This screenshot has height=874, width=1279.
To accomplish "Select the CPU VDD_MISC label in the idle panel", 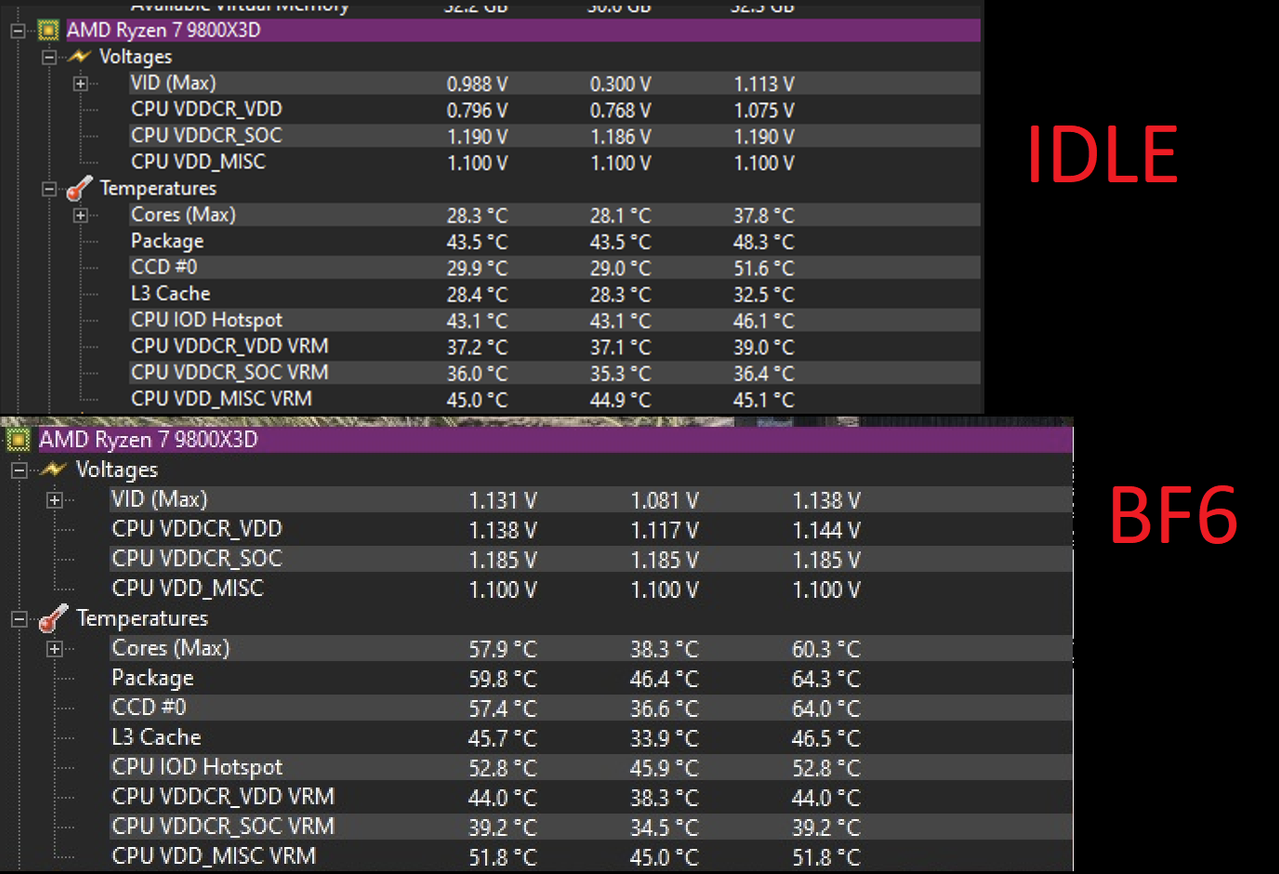I will coord(198,161).
